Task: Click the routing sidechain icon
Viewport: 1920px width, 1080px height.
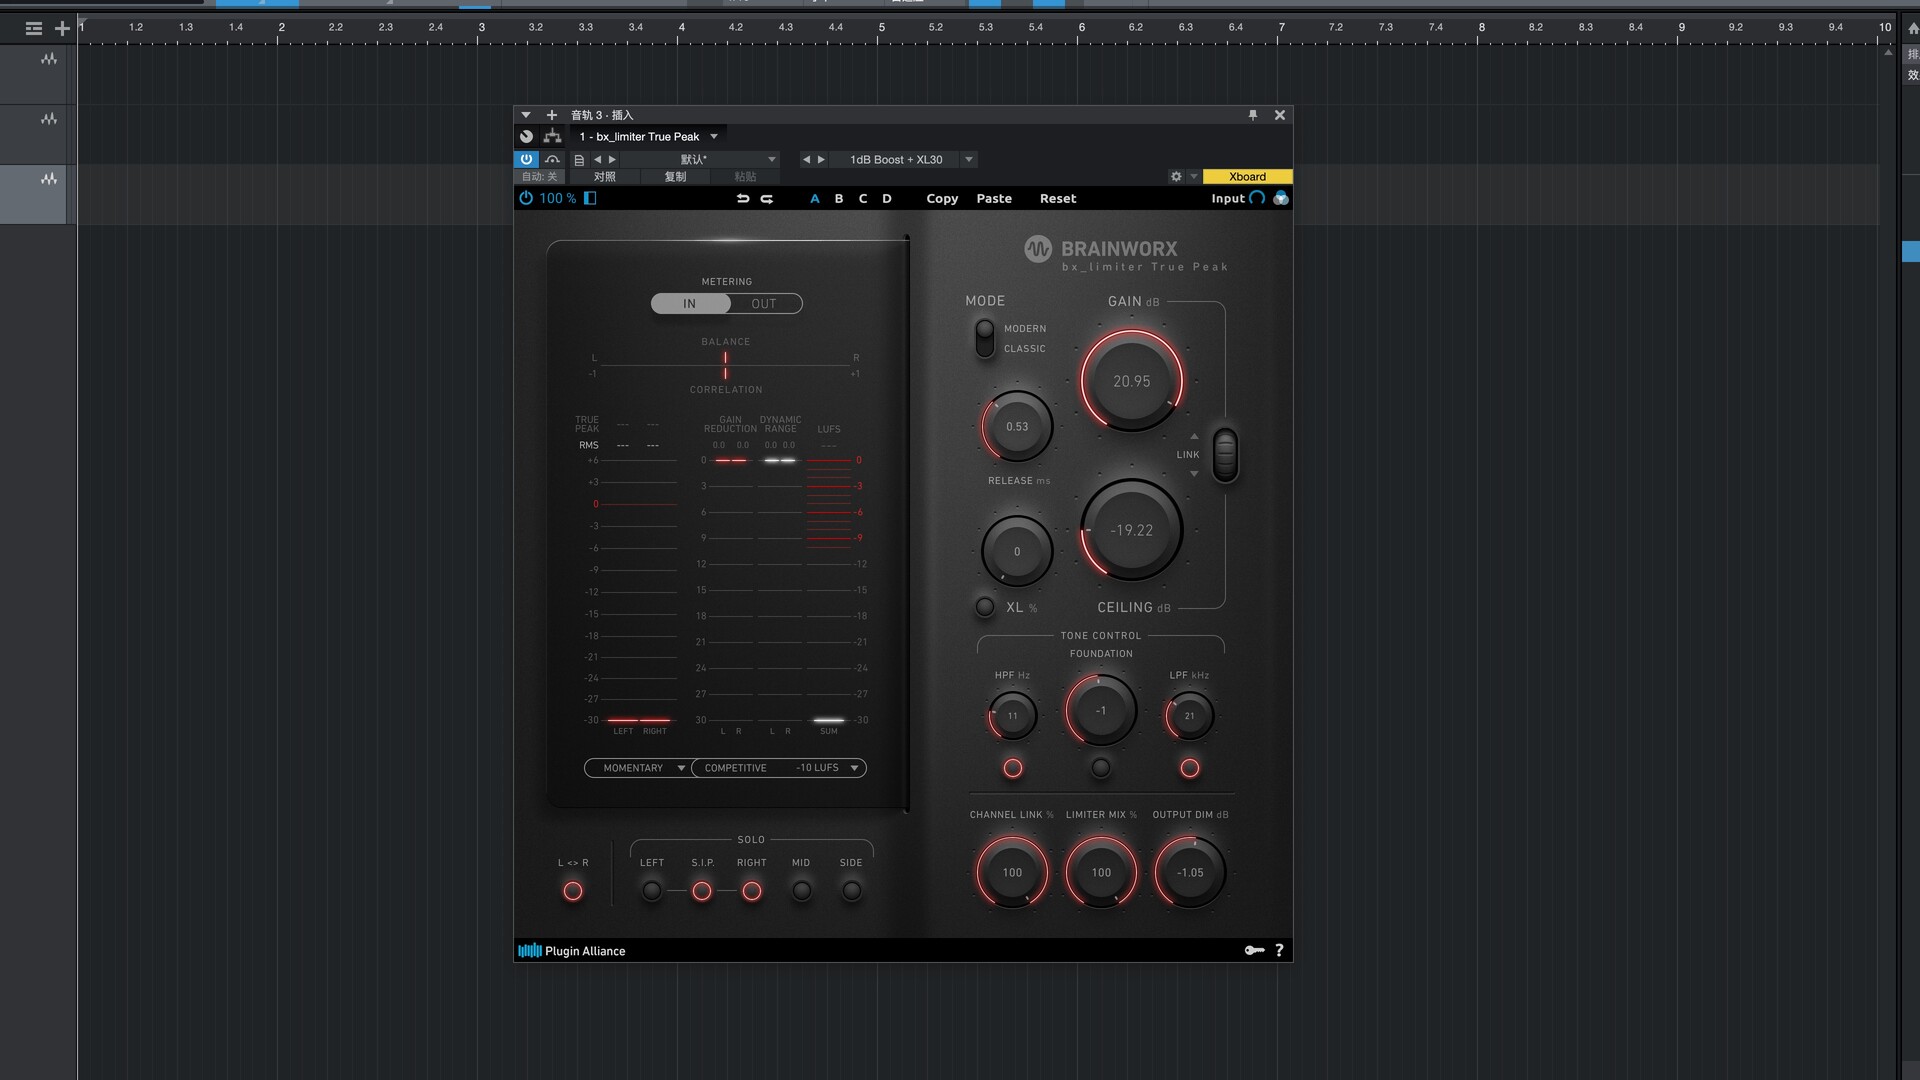Action: click(552, 136)
